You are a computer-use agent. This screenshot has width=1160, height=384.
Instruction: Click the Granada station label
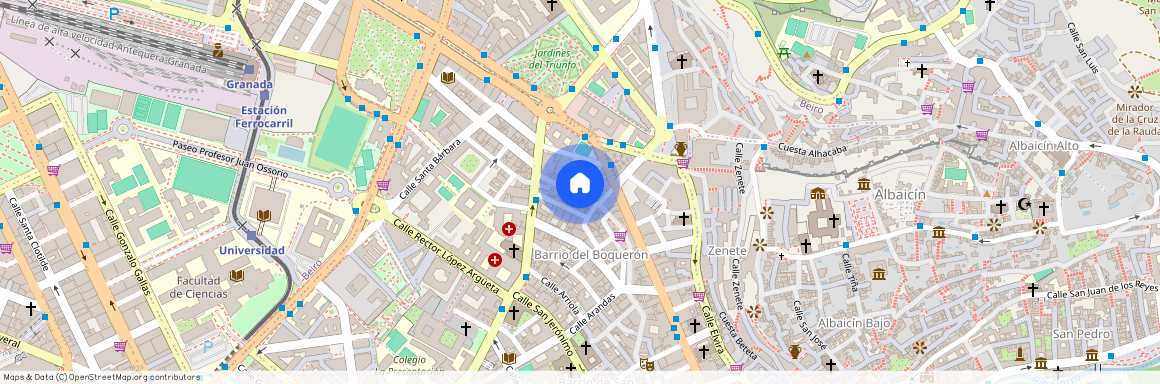249,84
